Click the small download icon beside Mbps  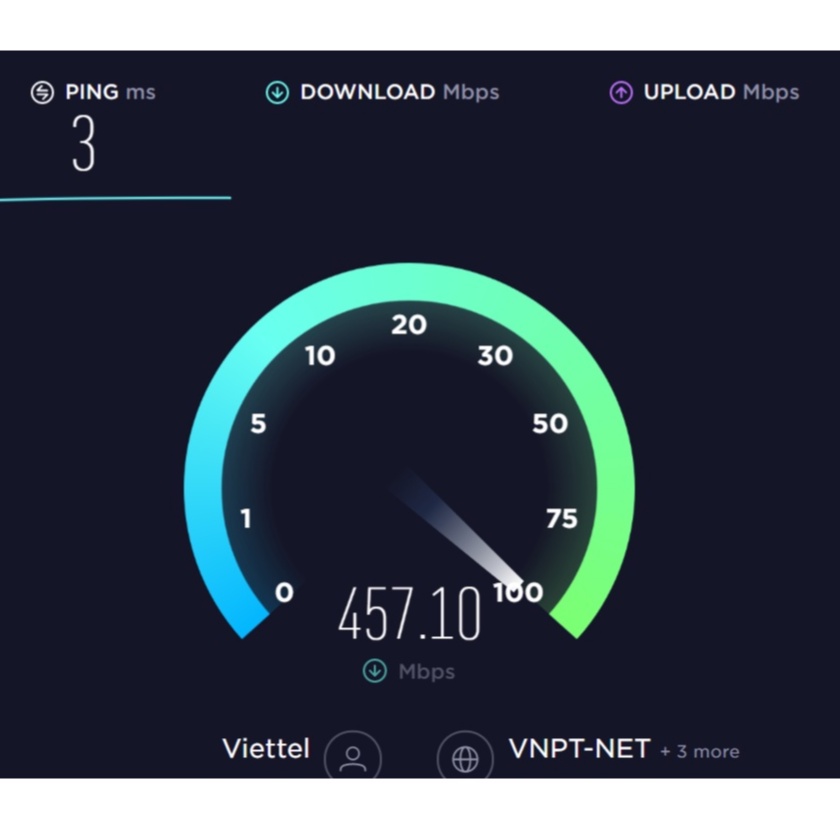point(374,671)
